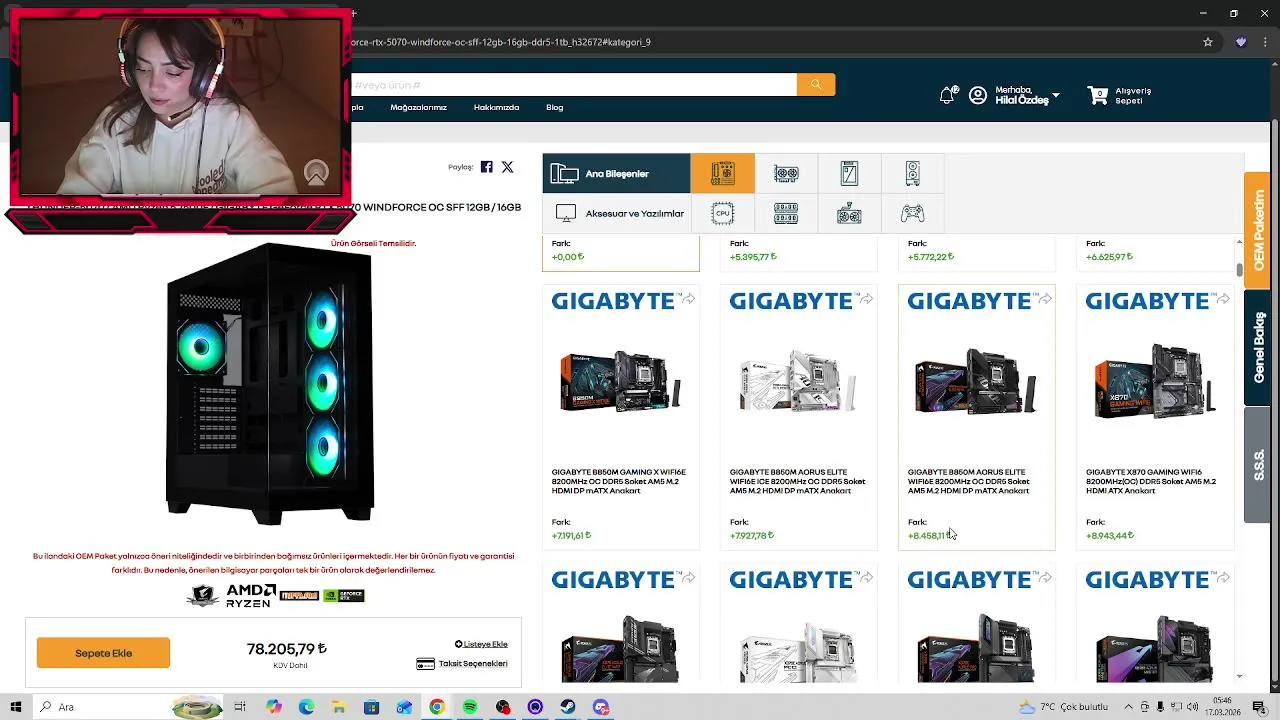1280x720 pixels.
Task: Click the site search input field
Action: click(573, 85)
